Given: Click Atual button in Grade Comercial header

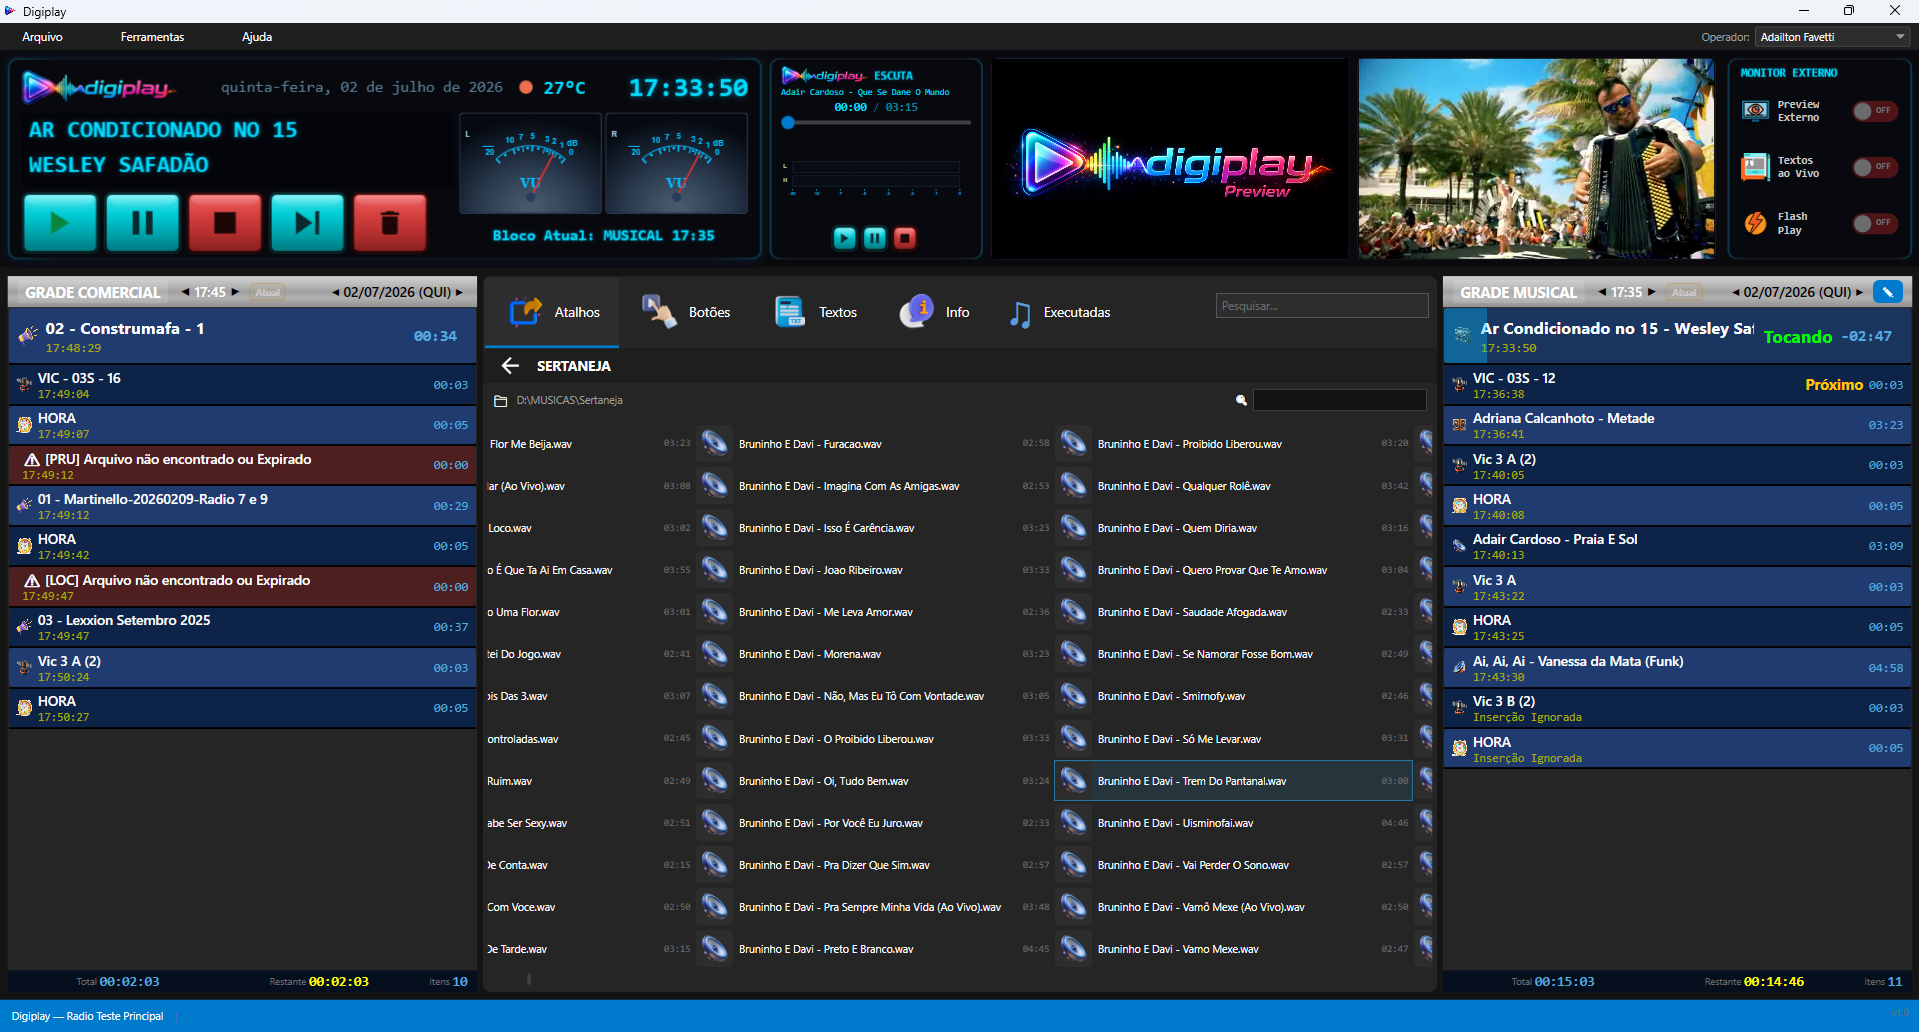Looking at the screenshot, I should tap(267, 292).
